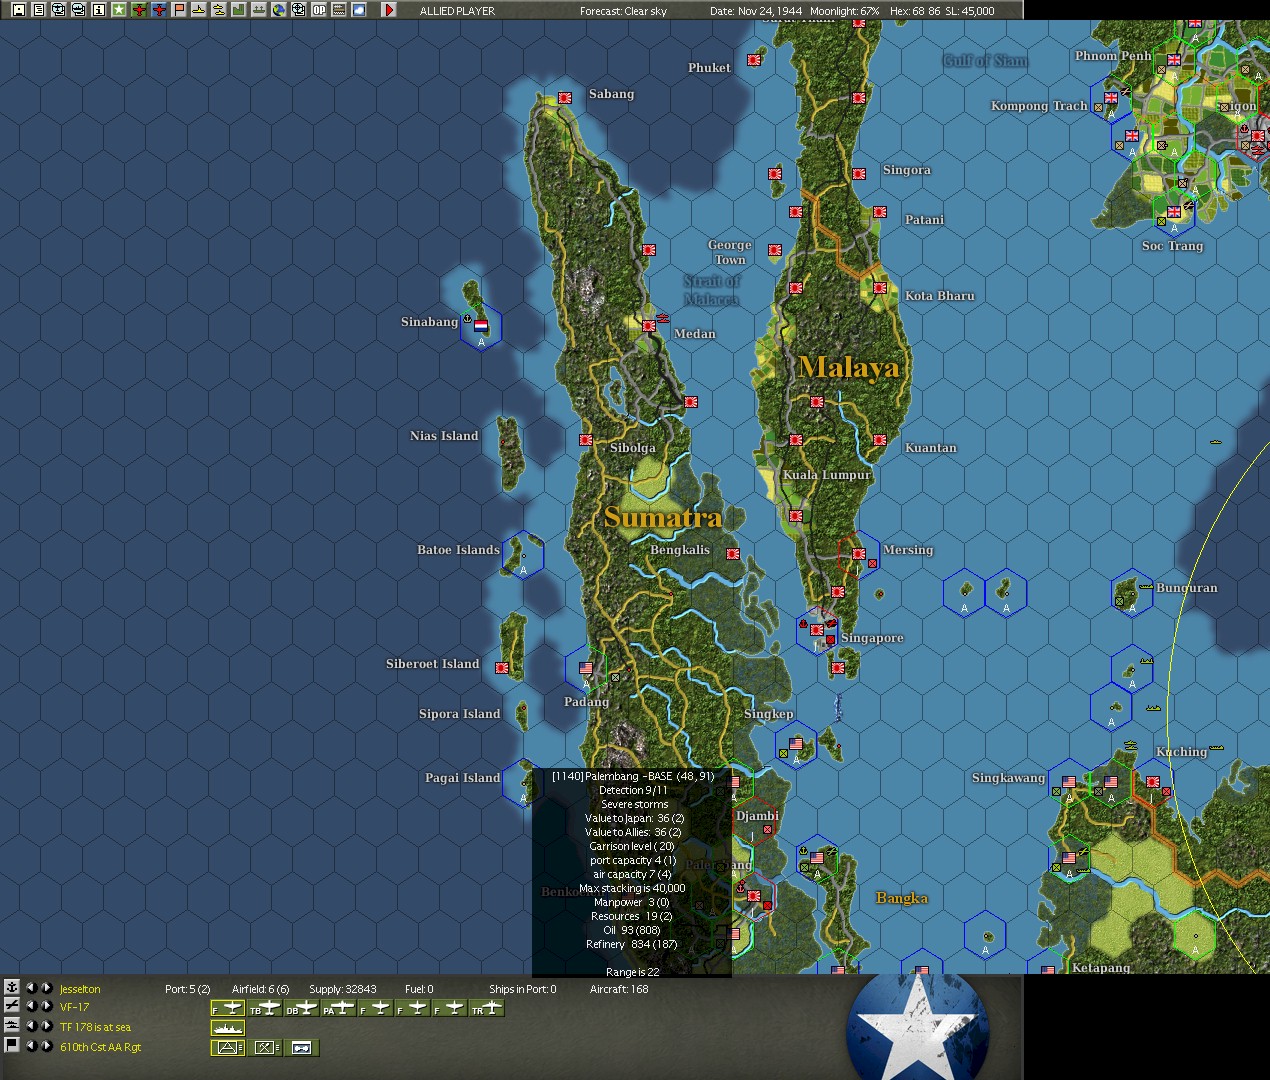
Task: Select the red aircraft on blue background icon
Action: (x=159, y=10)
